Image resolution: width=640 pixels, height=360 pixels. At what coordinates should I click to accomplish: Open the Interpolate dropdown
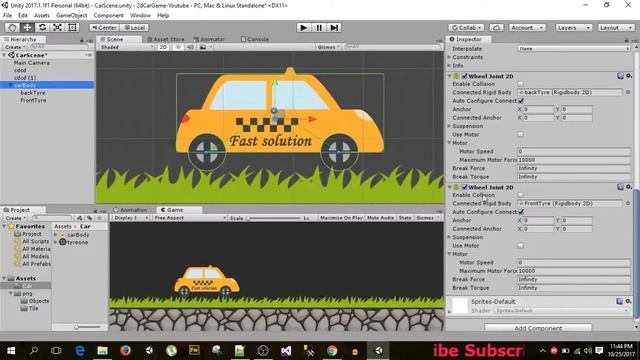[574, 49]
